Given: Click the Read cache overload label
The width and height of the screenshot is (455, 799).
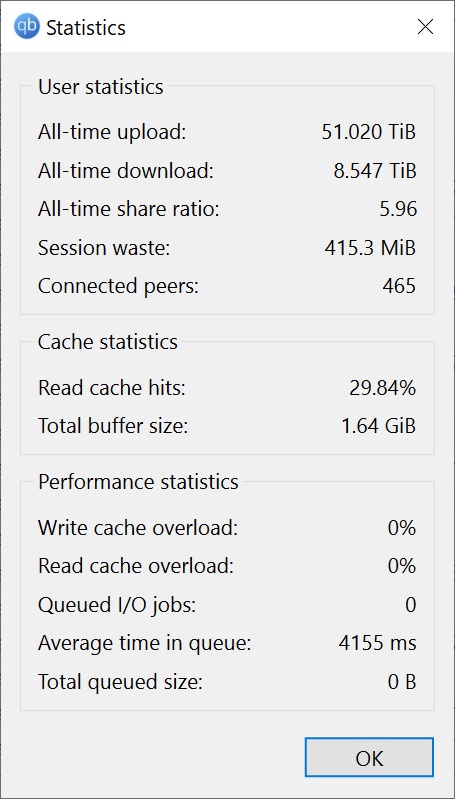Looking at the screenshot, I should click(x=136, y=566).
